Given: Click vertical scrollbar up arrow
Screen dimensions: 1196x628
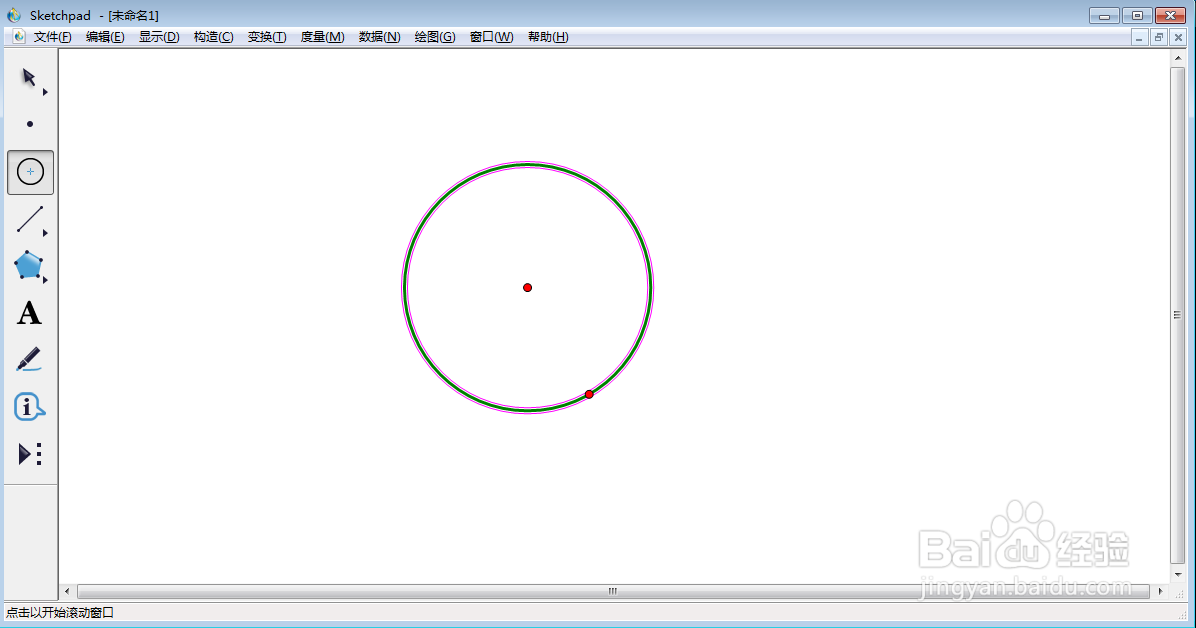Looking at the screenshot, I should point(1178,58).
